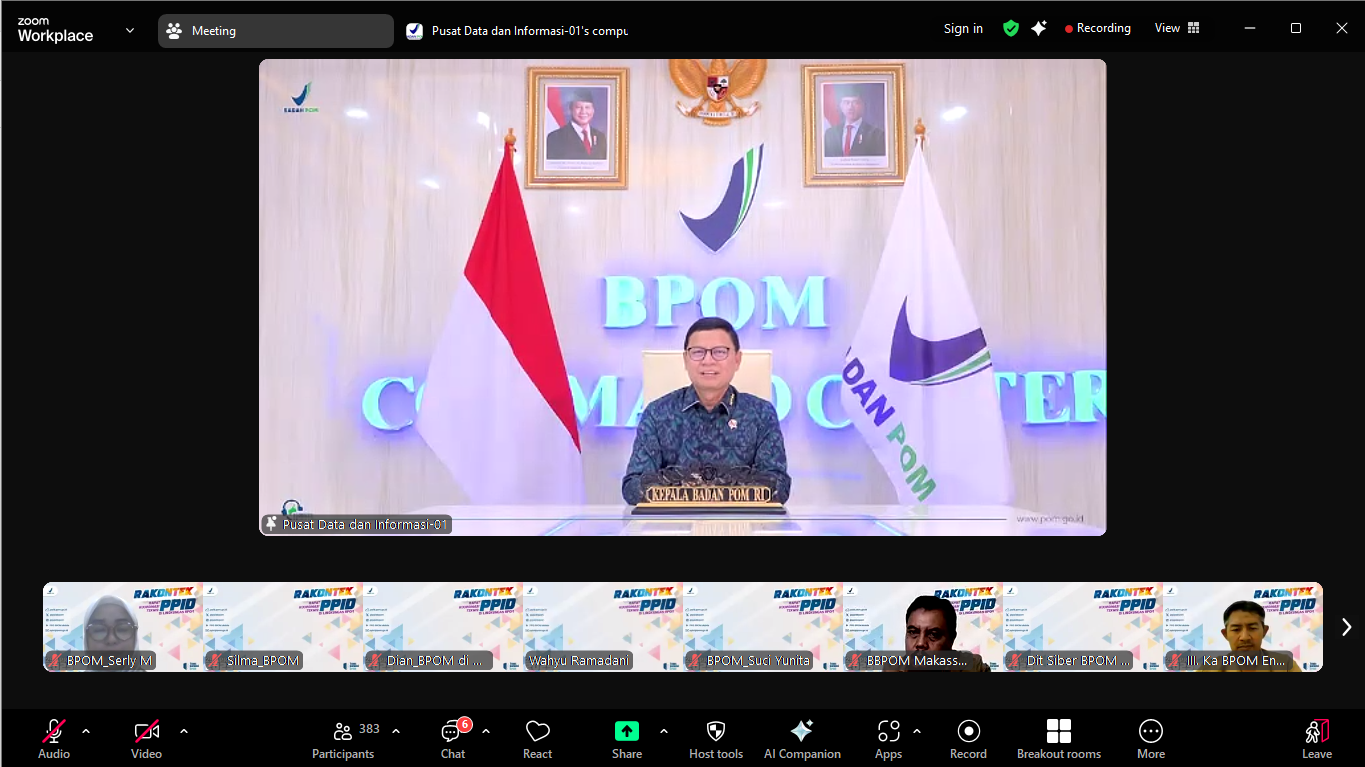Click the Leave meeting button
The width and height of the screenshot is (1365, 767).
click(1317, 739)
